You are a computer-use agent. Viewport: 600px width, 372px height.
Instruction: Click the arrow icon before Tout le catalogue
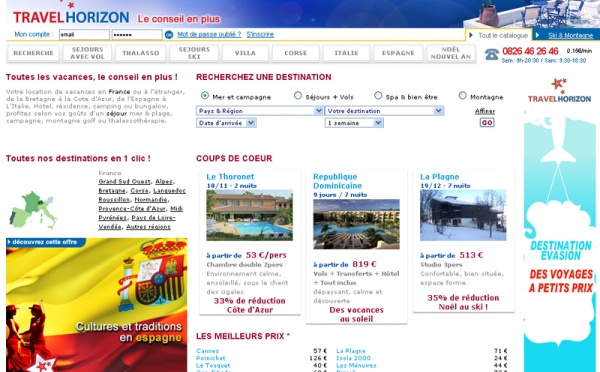(x=471, y=35)
